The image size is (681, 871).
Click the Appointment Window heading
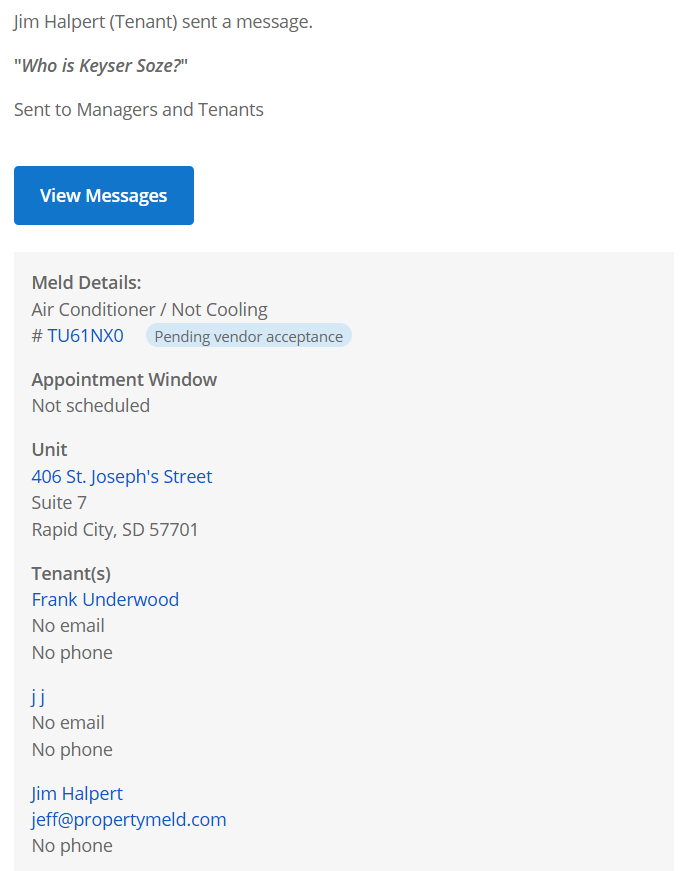point(124,379)
